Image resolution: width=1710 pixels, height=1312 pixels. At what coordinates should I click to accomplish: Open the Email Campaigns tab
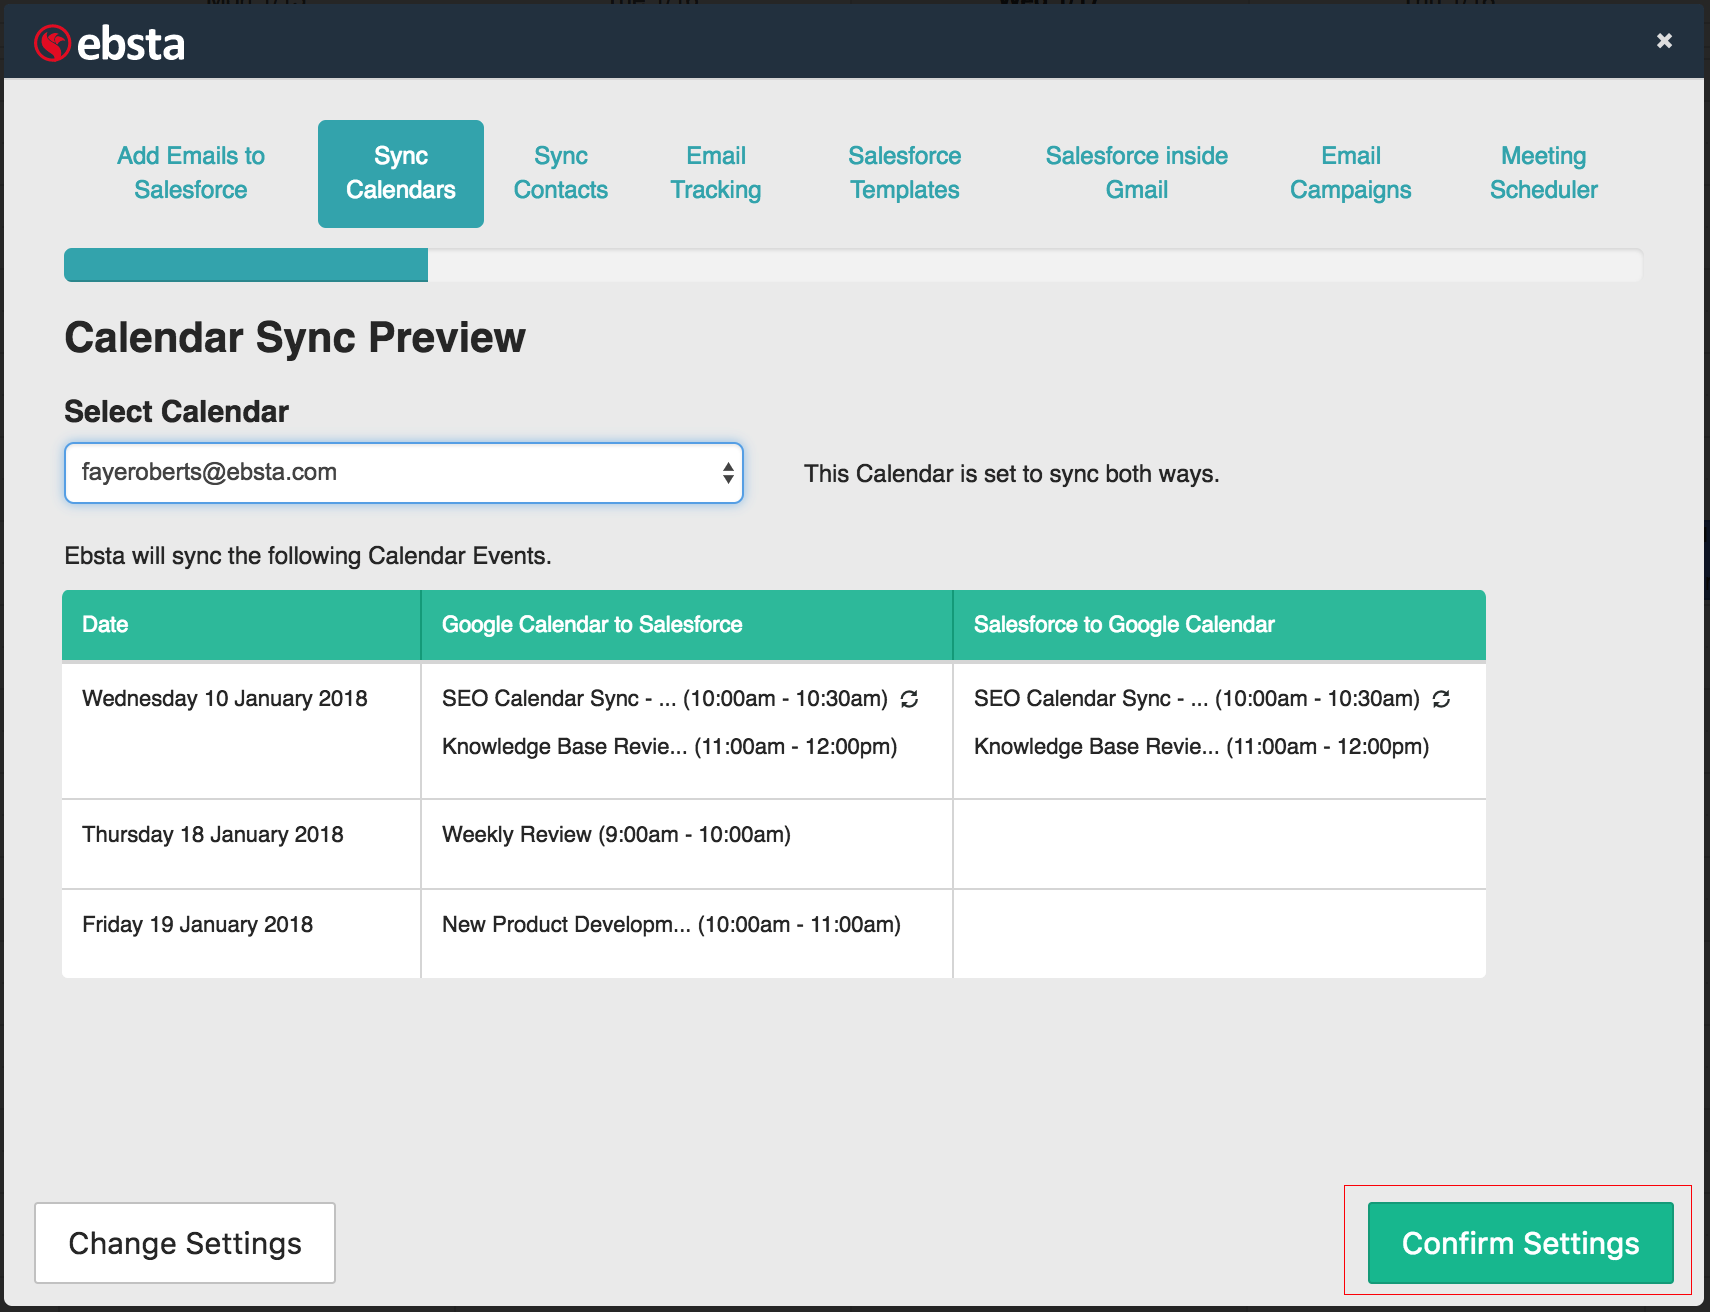tap(1350, 173)
